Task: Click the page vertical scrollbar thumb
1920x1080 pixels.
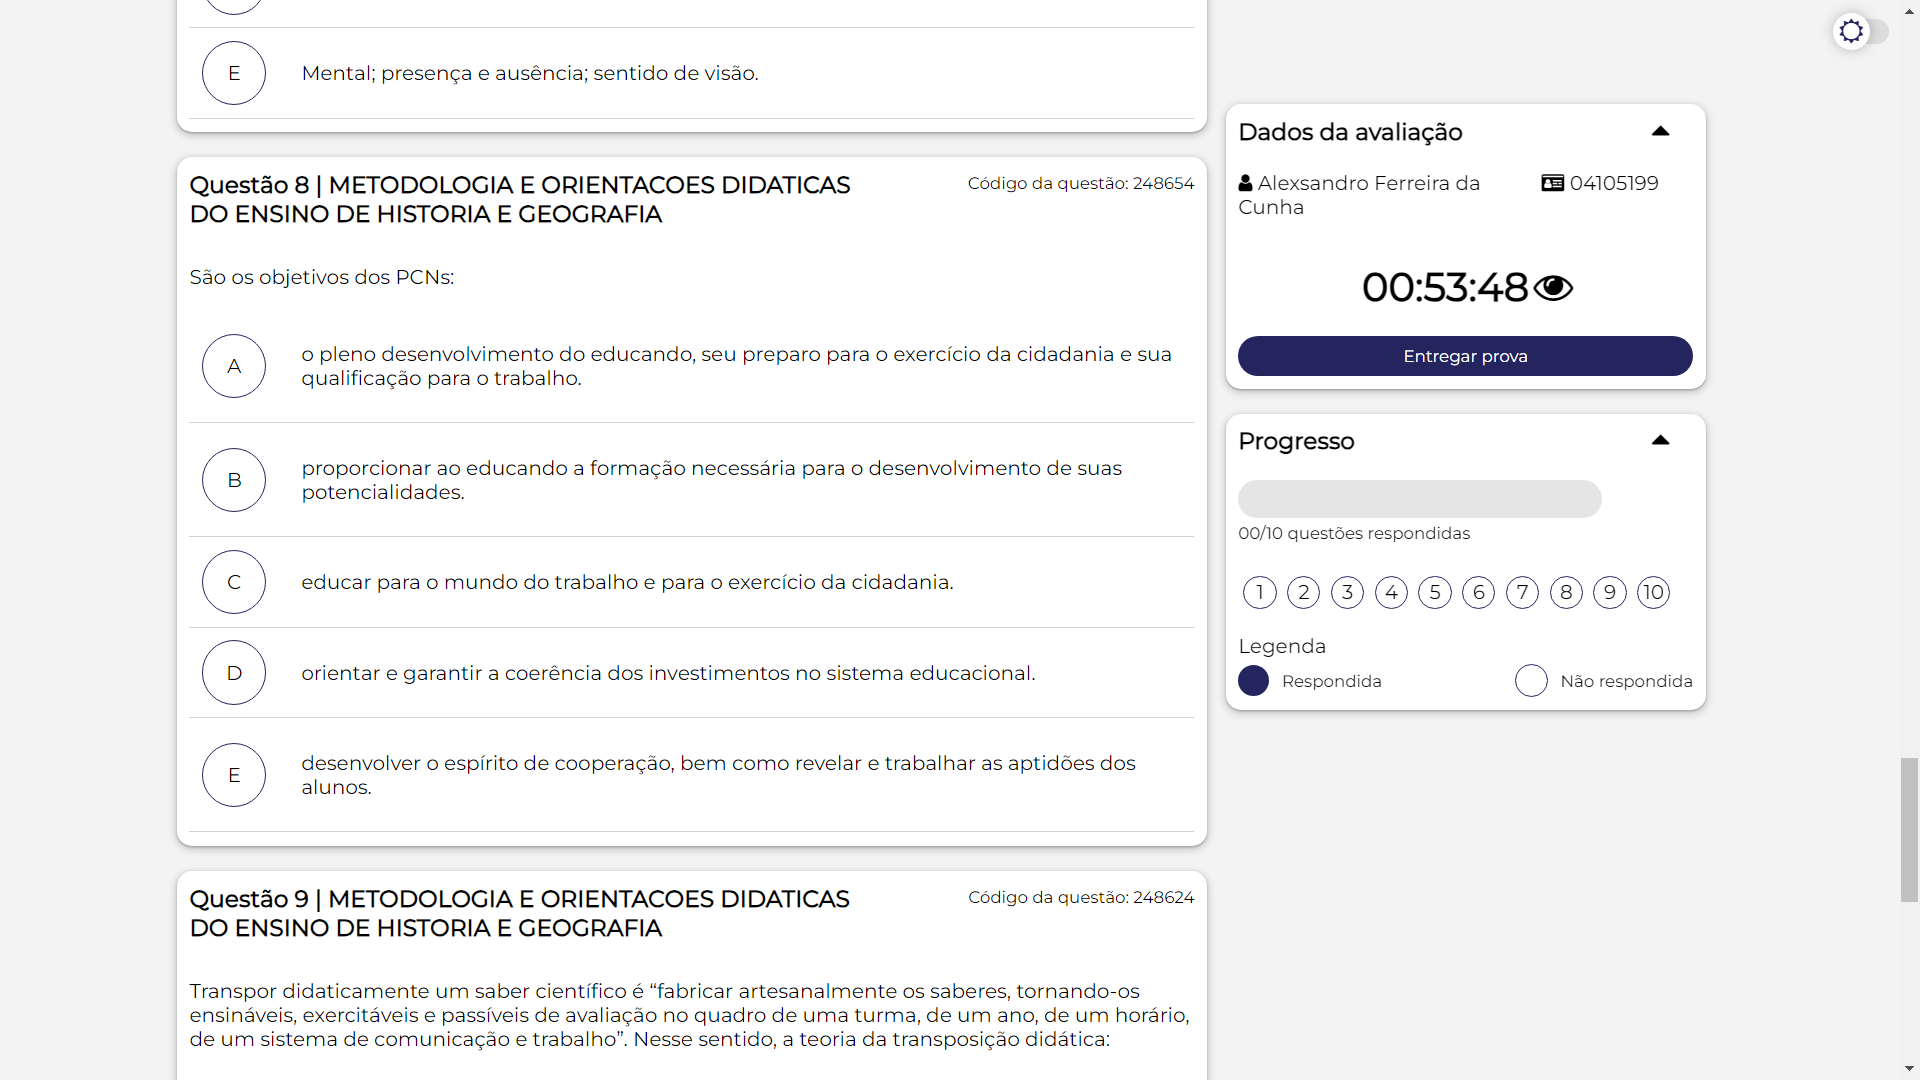Action: (x=1909, y=830)
